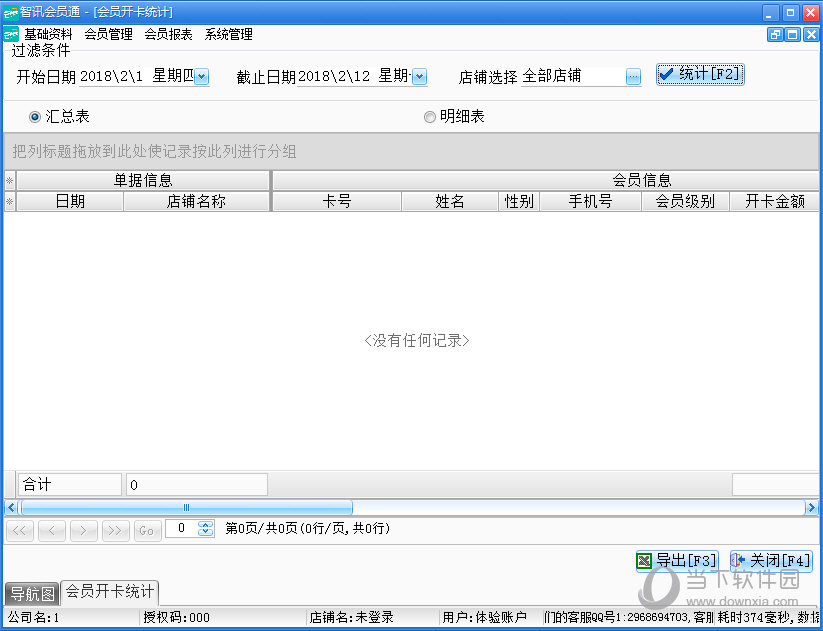Viewport: 823px width, 631px height.
Task: Select the 汇总表 radio button
Action: [35, 117]
